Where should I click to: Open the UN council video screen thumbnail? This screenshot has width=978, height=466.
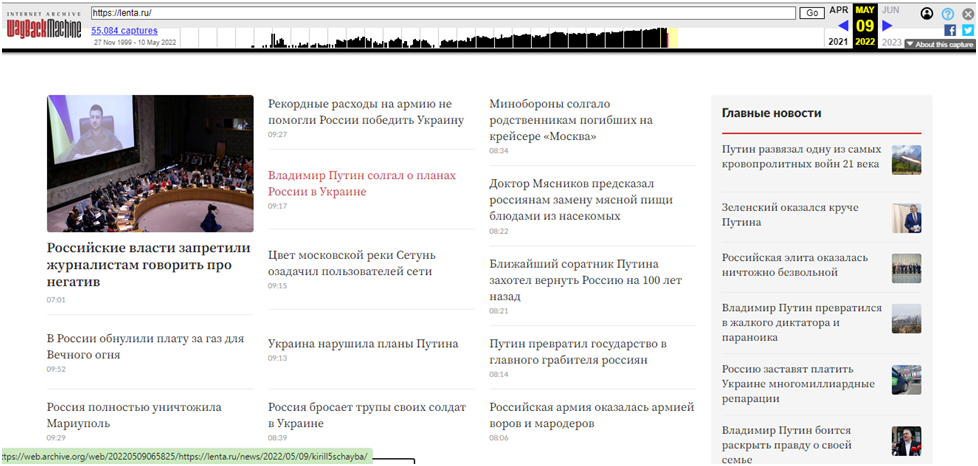pyautogui.click(x=150, y=163)
